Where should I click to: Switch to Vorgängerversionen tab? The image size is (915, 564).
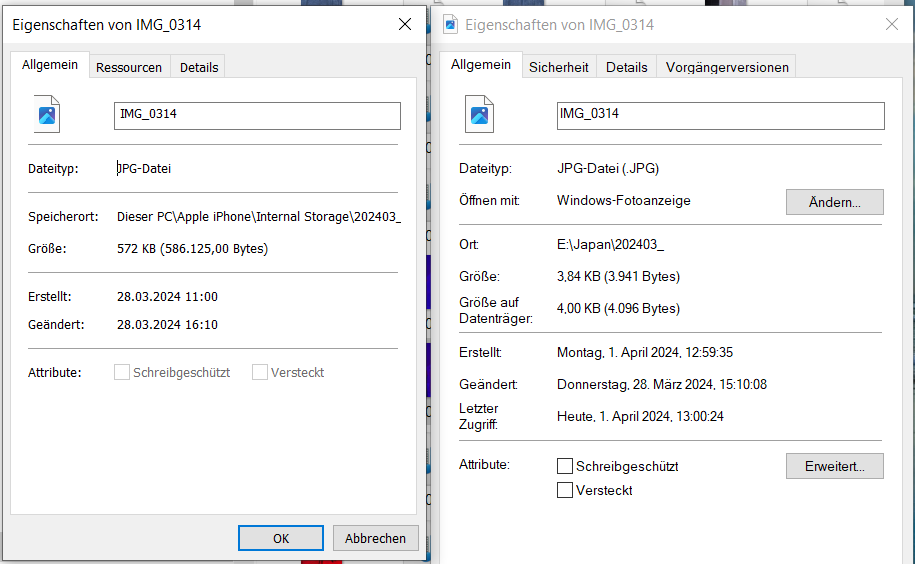pyautogui.click(x=727, y=67)
